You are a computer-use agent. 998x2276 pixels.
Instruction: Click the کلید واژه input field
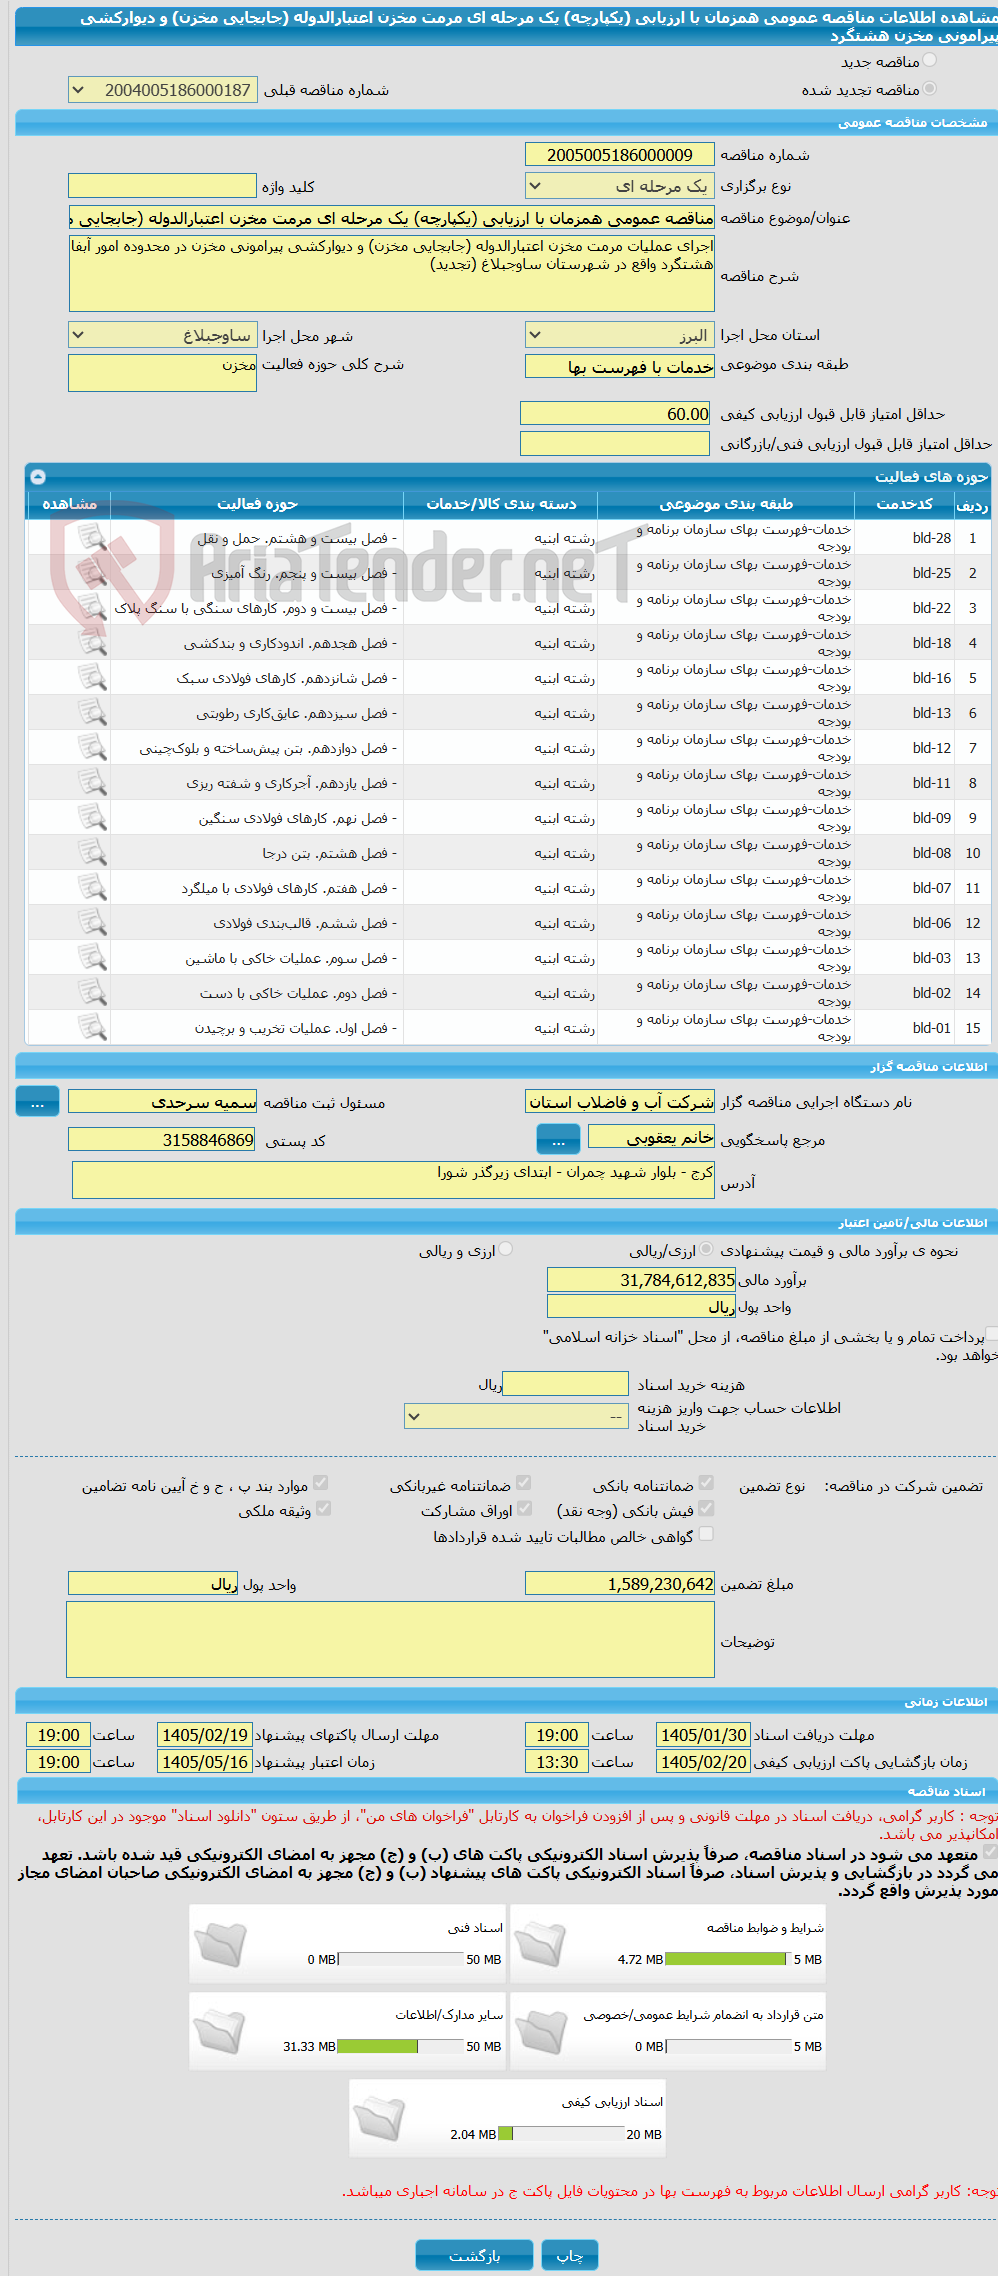(x=162, y=186)
